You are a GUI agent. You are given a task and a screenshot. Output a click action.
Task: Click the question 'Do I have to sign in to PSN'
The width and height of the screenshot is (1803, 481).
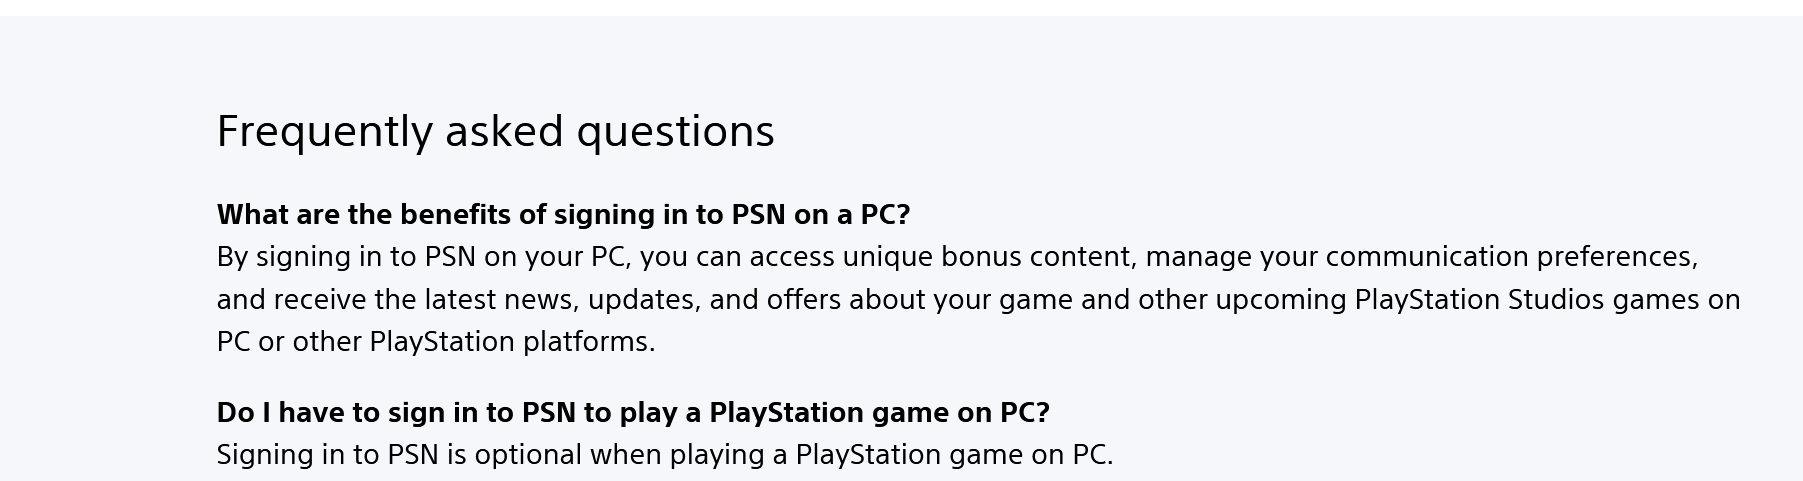(633, 413)
